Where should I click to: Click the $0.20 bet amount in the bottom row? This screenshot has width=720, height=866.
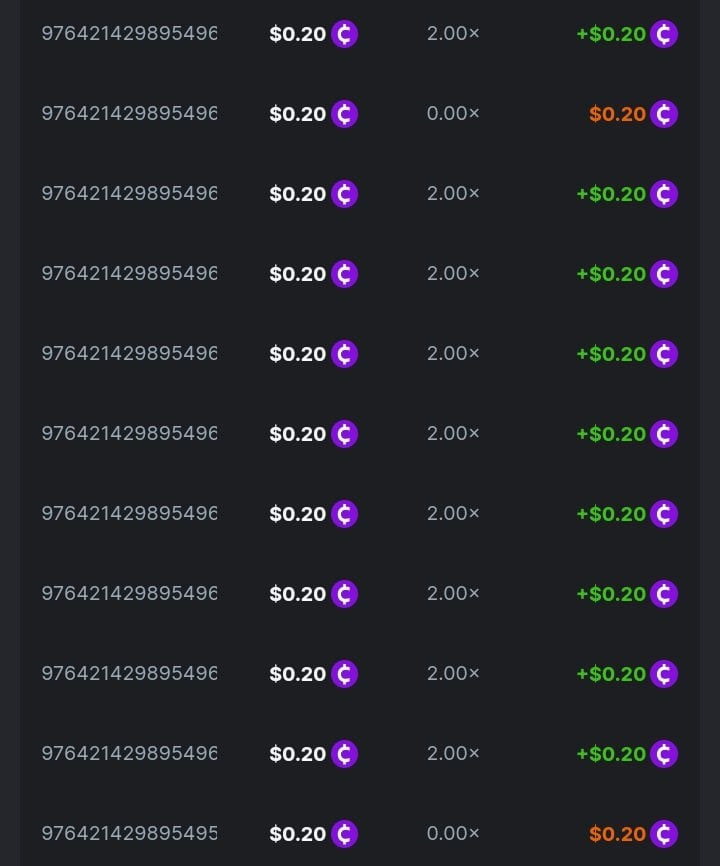[297, 834]
